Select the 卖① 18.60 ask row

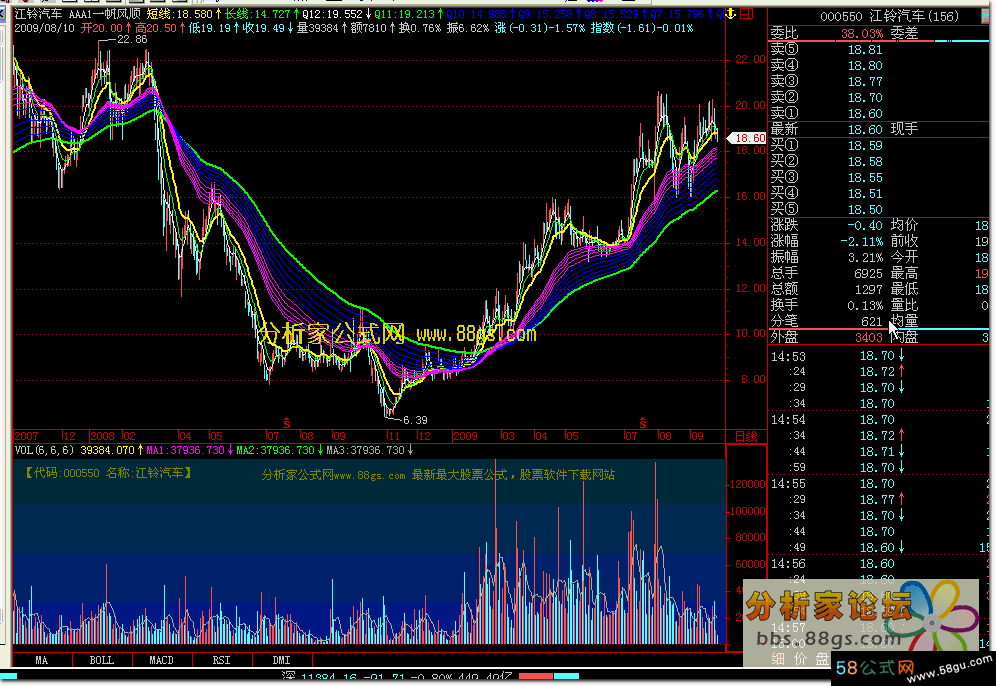coord(879,113)
